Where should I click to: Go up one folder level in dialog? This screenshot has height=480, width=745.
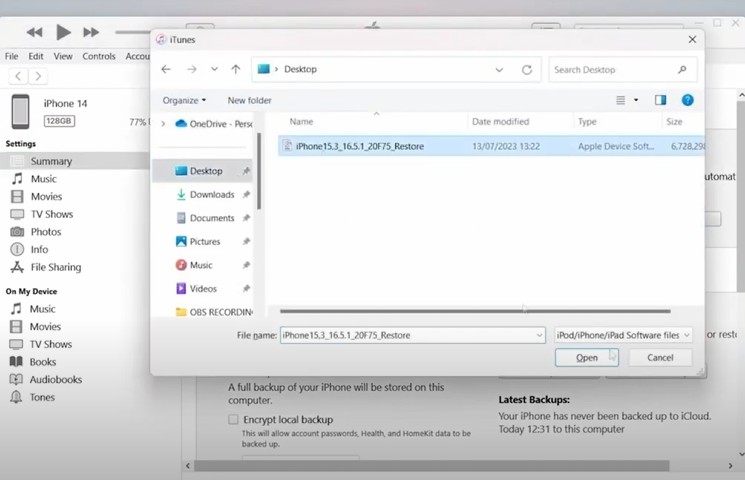(236, 69)
